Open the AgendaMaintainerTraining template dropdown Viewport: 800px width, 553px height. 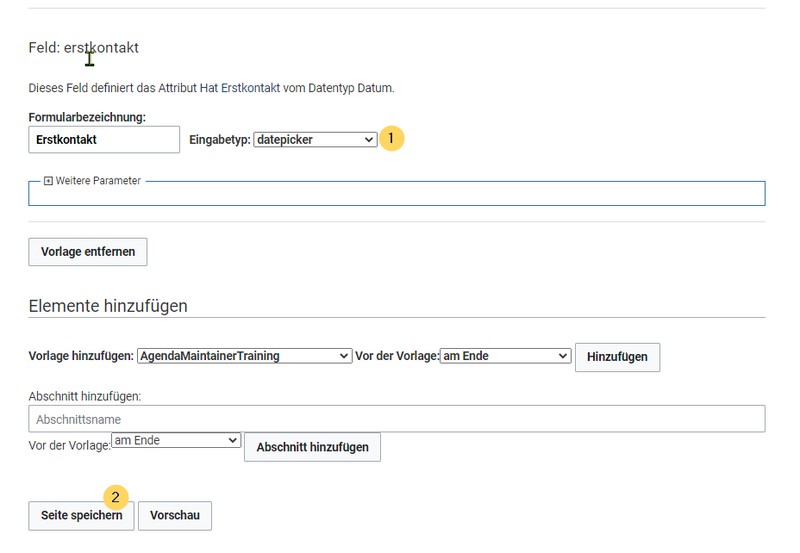(x=244, y=356)
